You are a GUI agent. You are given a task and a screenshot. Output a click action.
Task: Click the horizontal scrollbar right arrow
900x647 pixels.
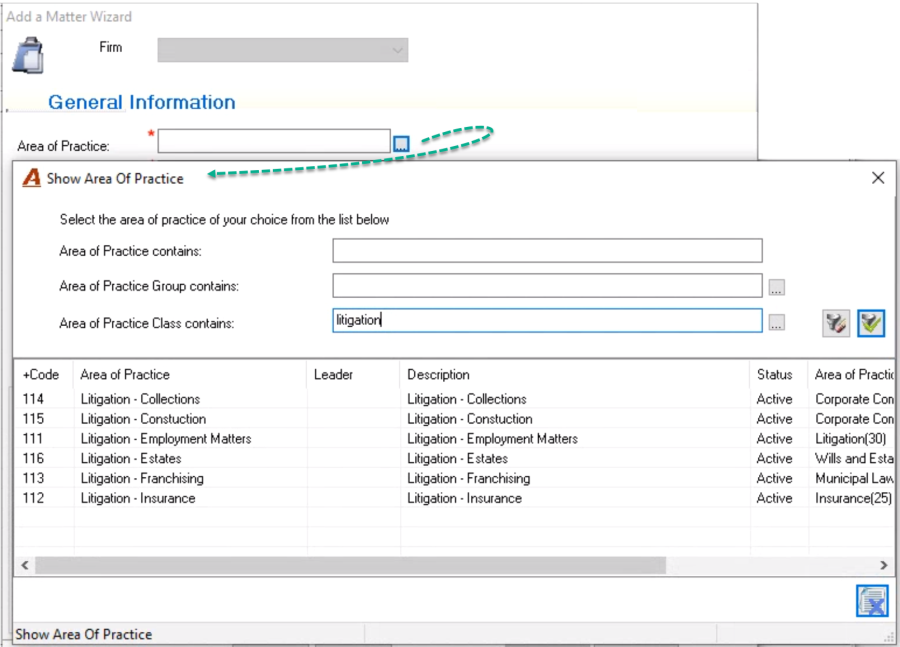[884, 565]
